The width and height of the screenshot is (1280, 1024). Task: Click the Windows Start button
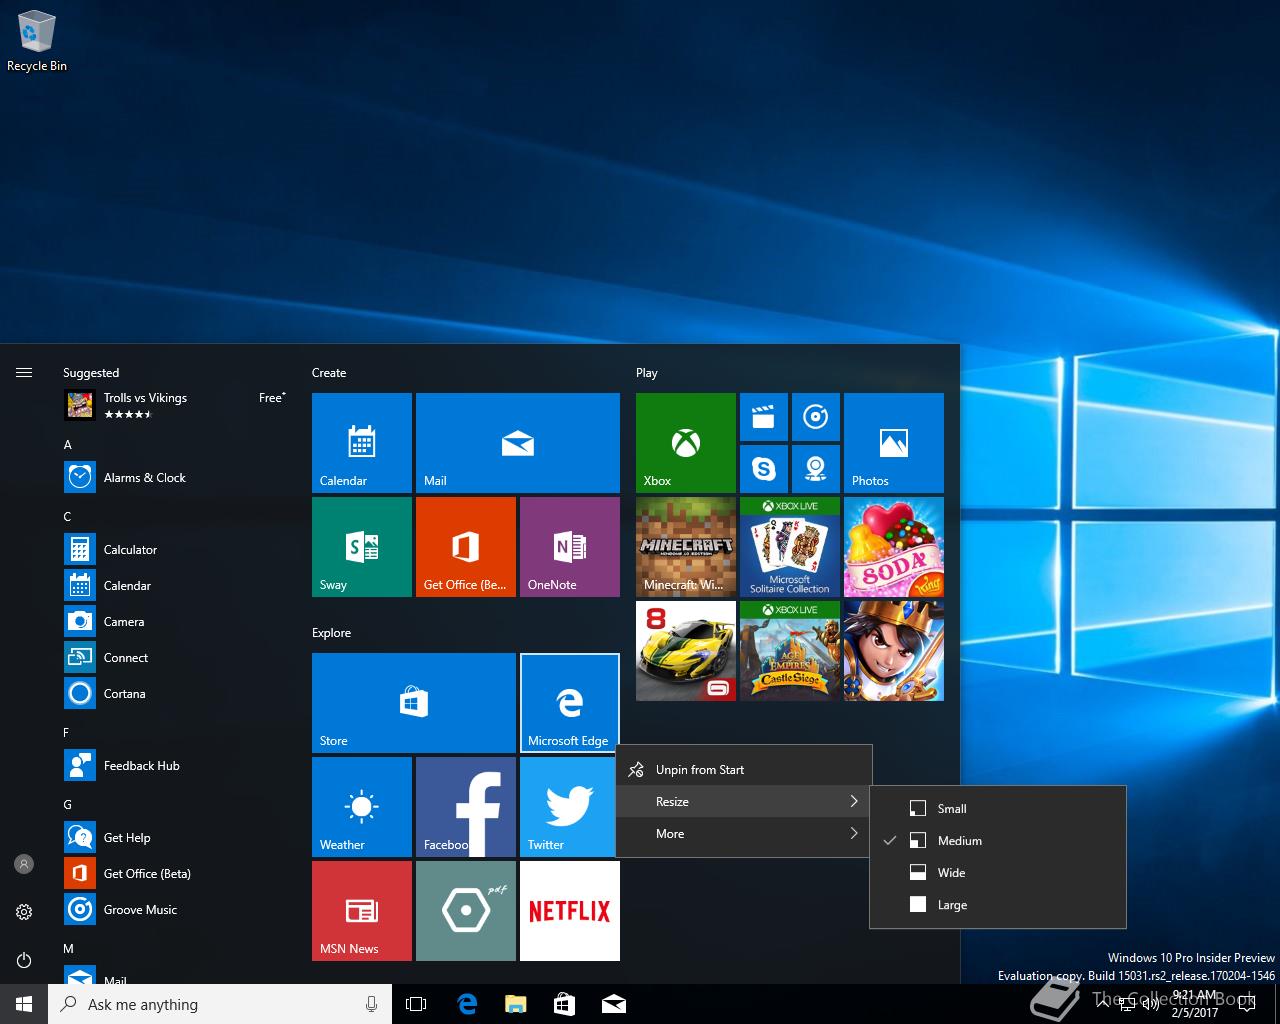click(24, 1004)
